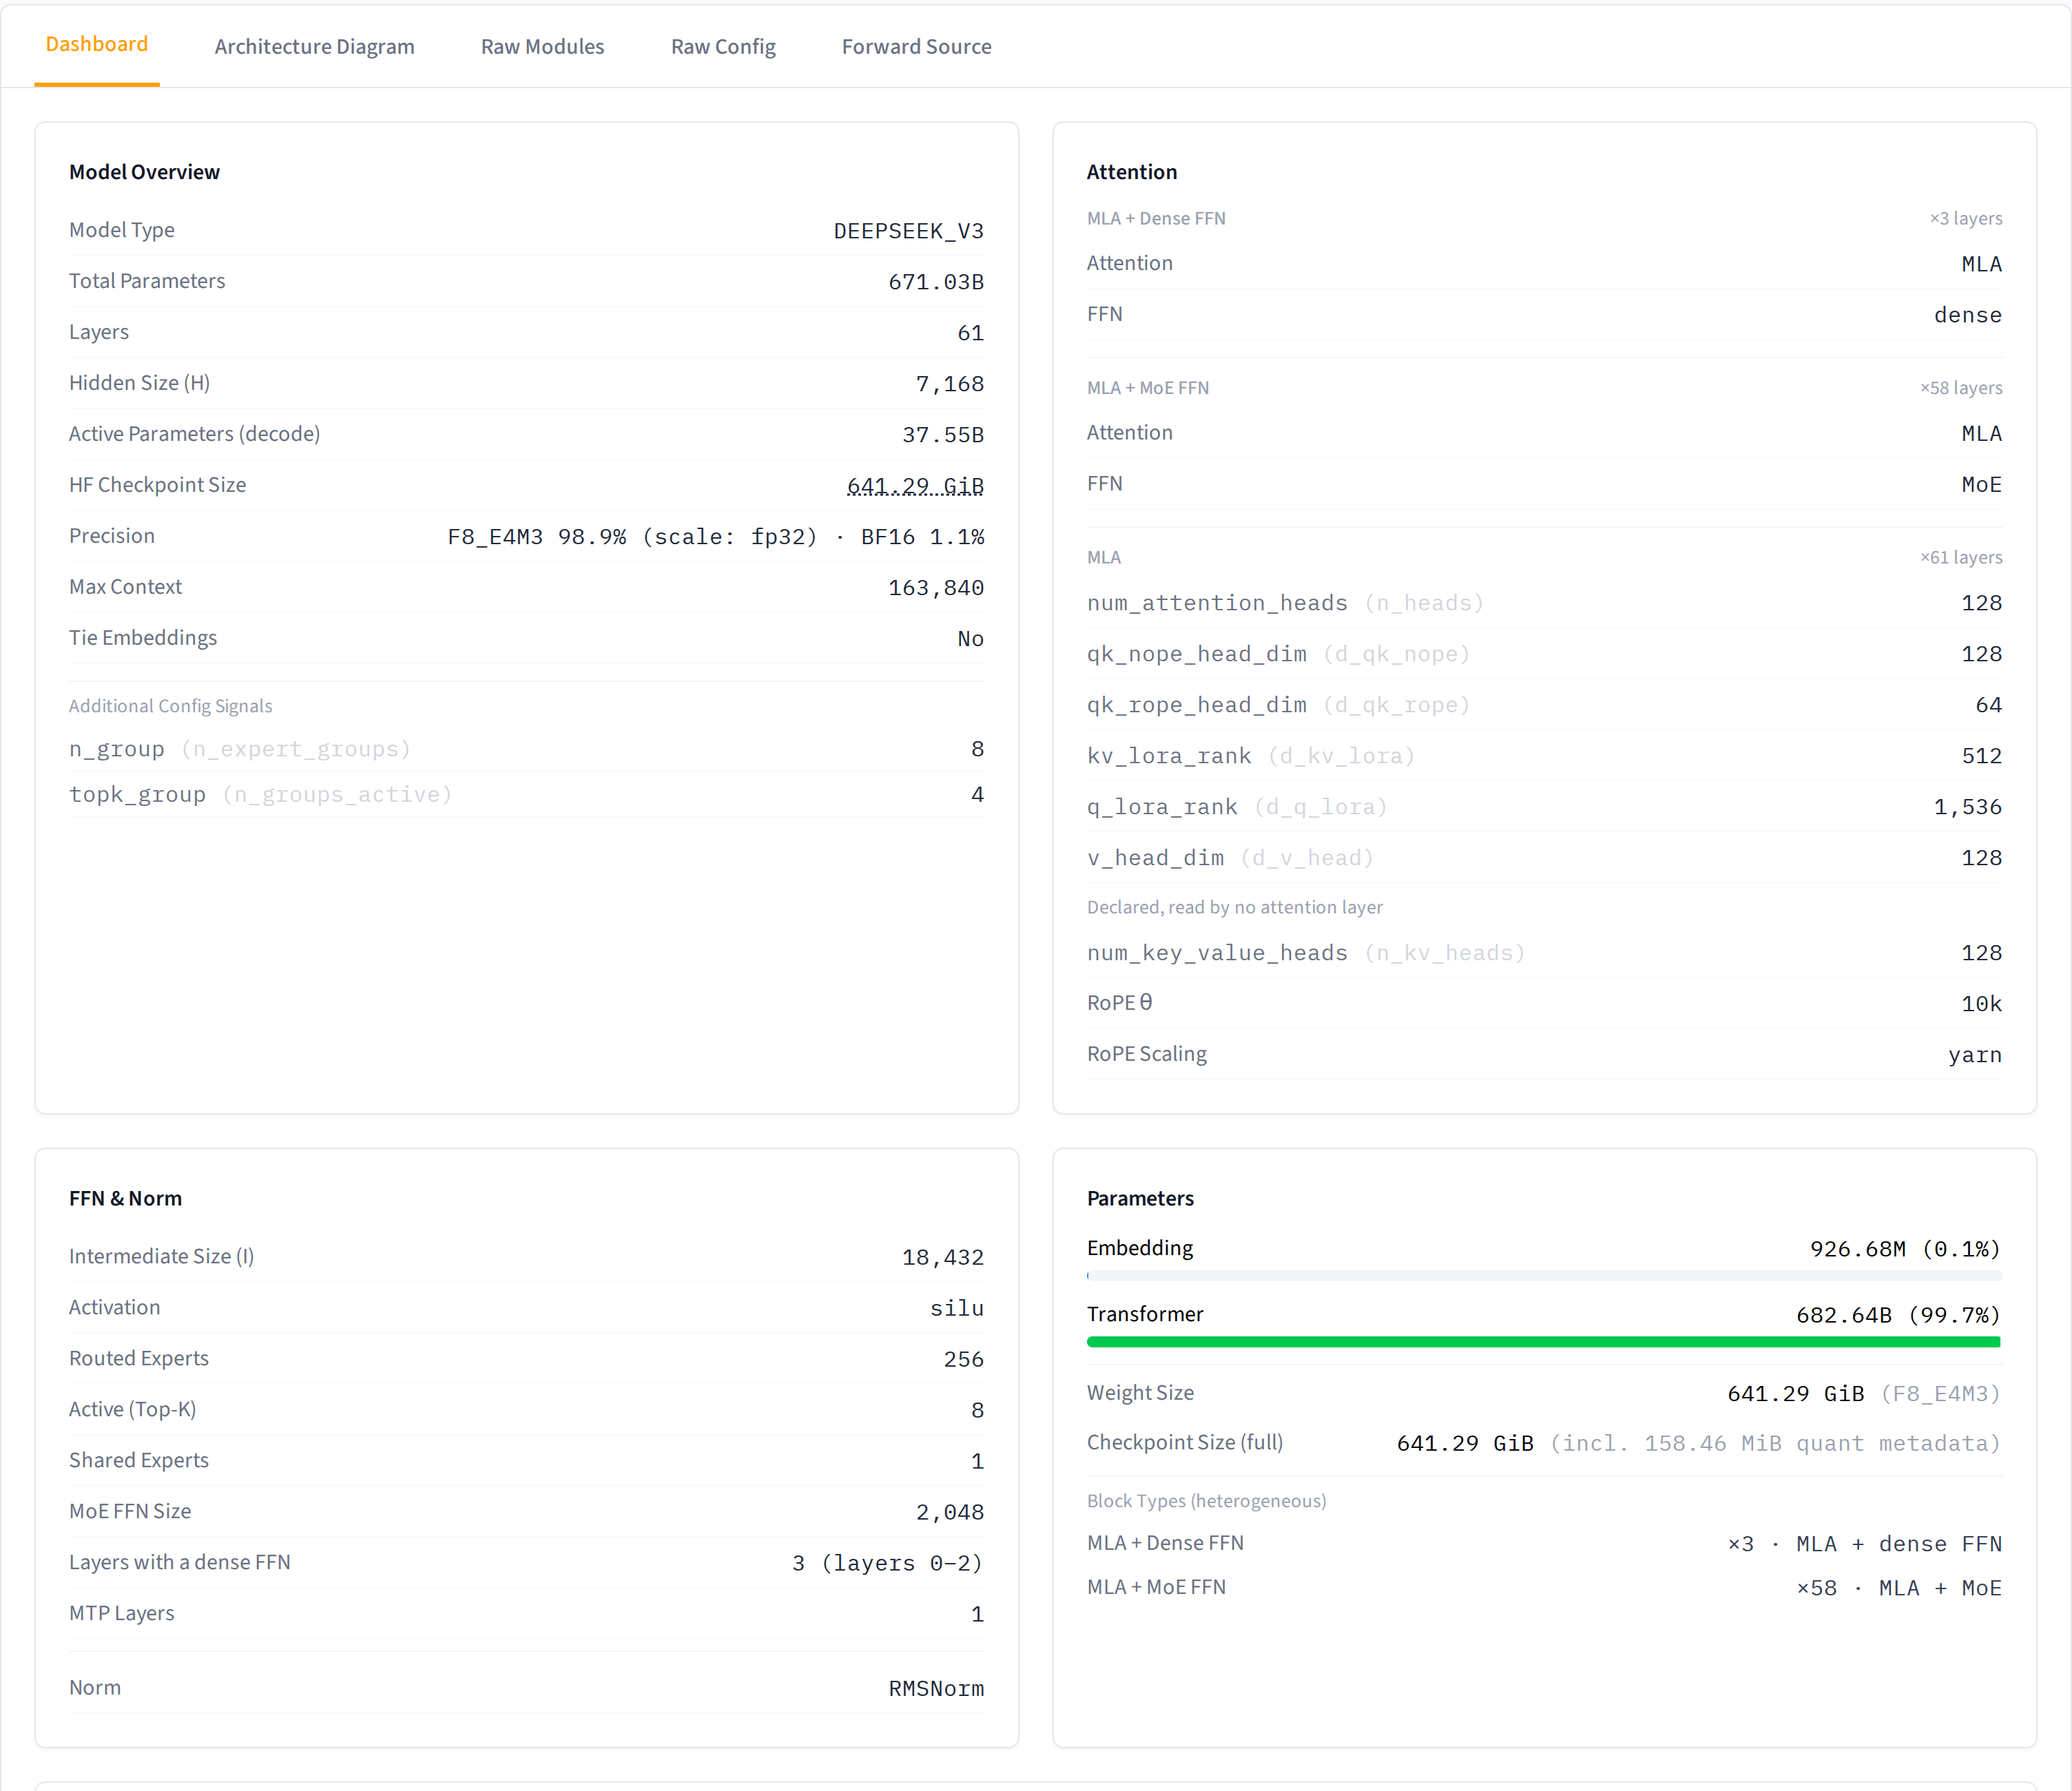Click the Weight Size 641.29 GiB value
Viewport: 2072px width, 1791px height.
click(1795, 1394)
